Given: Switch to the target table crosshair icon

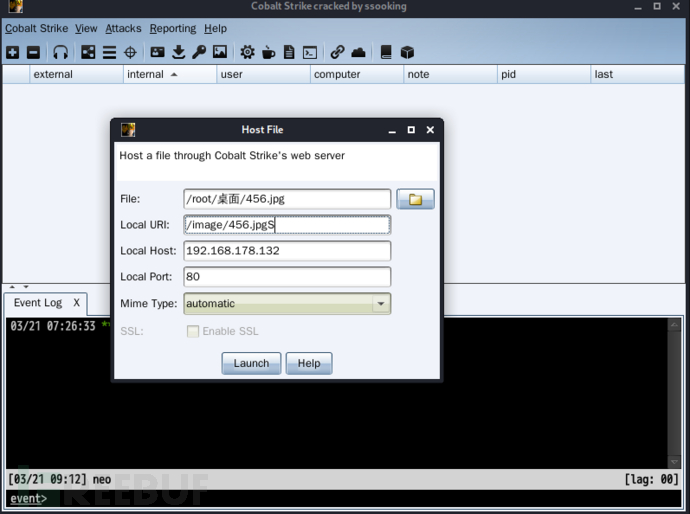Looking at the screenshot, I should pos(130,53).
